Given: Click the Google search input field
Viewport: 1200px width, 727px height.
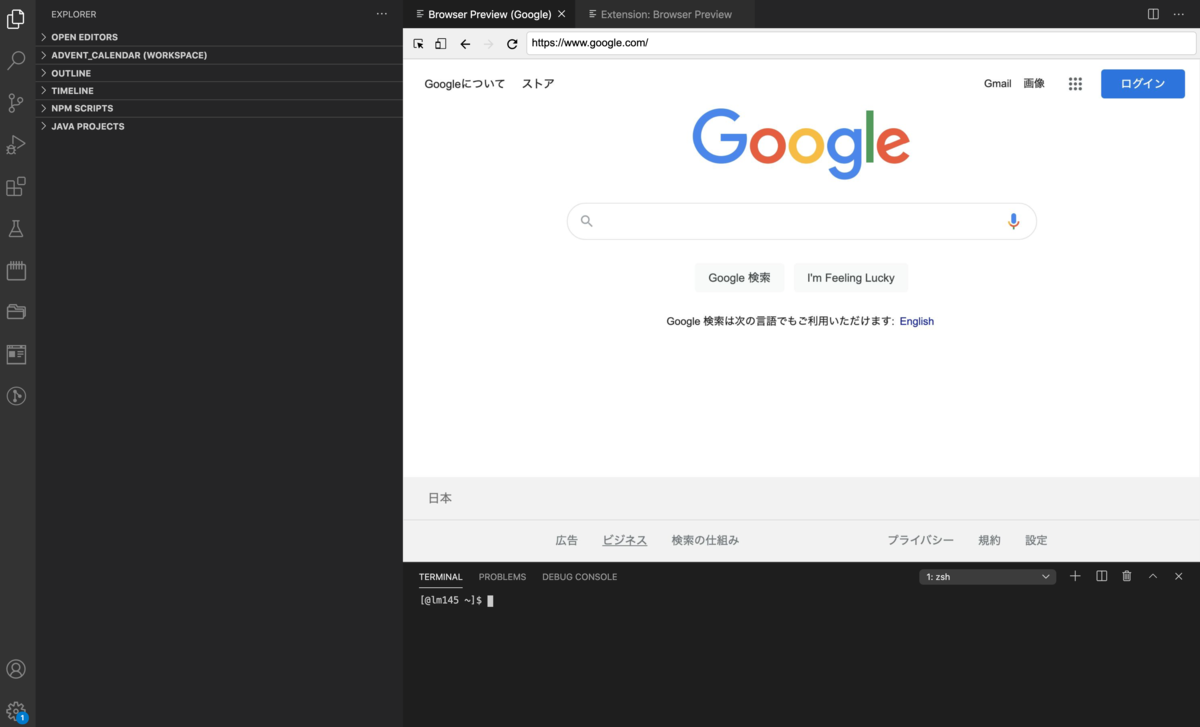Looking at the screenshot, I should pyautogui.click(x=801, y=221).
